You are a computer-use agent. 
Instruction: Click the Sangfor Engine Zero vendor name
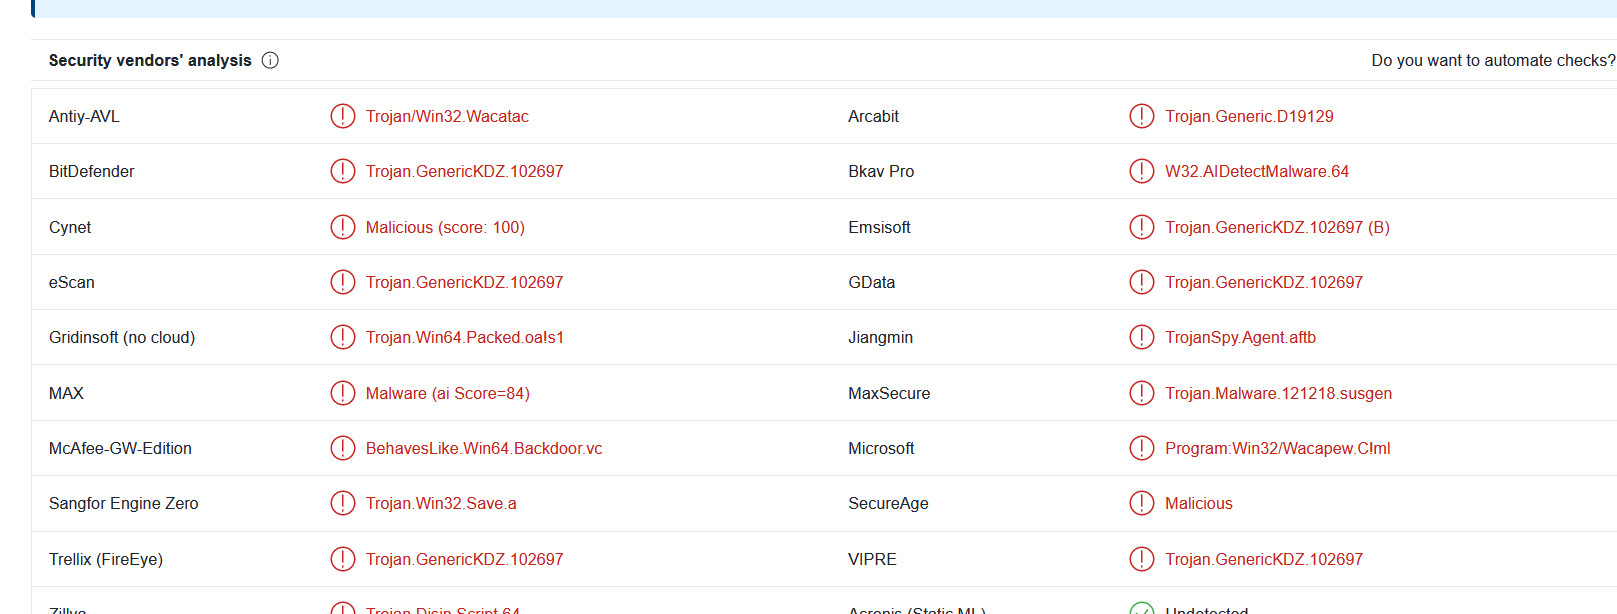(x=124, y=503)
